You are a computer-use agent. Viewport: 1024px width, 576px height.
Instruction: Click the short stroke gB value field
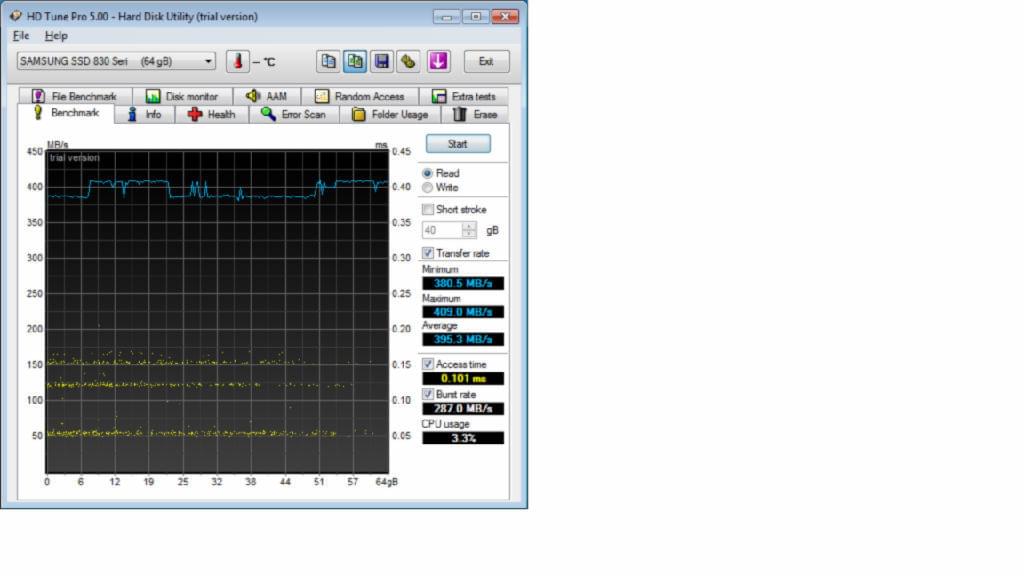pos(442,230)
